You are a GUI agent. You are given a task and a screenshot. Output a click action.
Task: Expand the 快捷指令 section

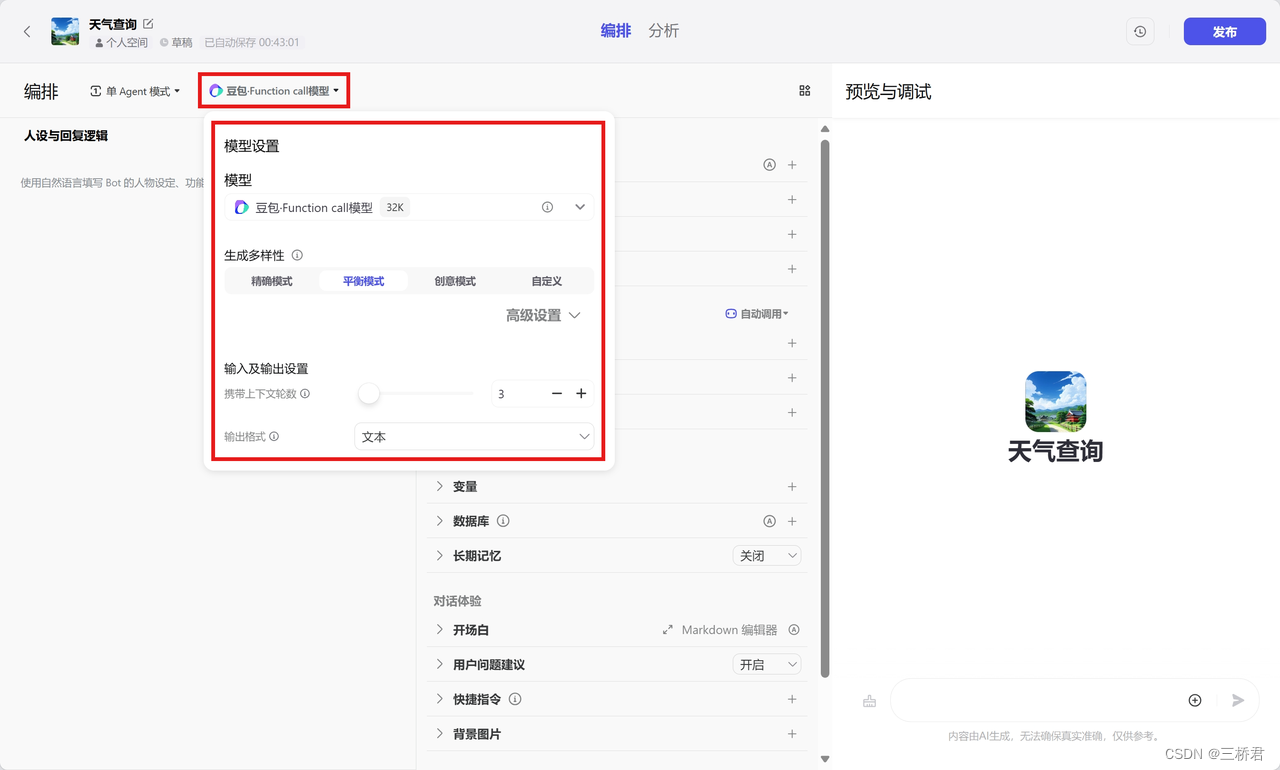(x=439, y=699)
